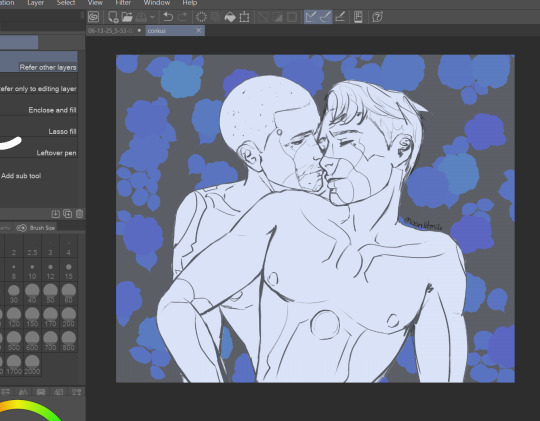The image size is (540, 421).
Task: Click the duplicate sub tool icon
Action: click(68, 214)
